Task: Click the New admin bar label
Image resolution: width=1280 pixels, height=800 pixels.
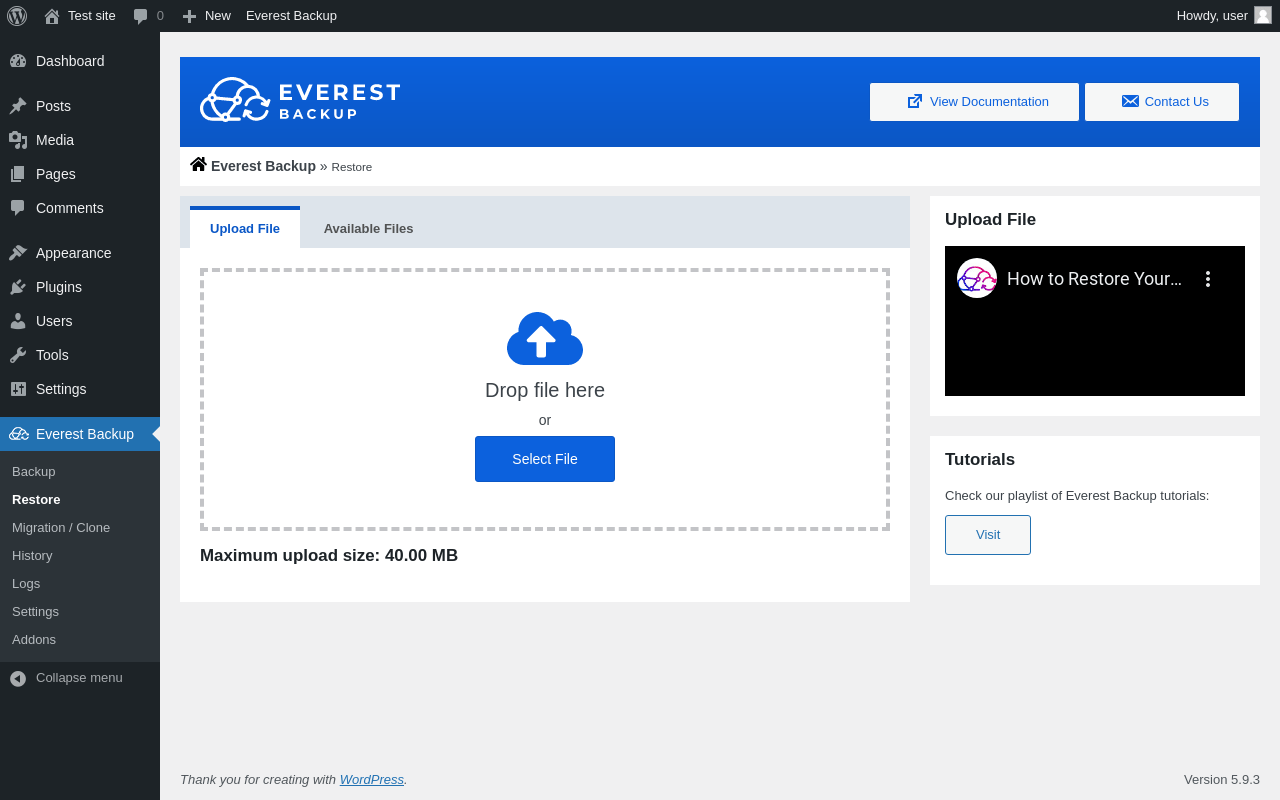Action: [x=218, y=15]
